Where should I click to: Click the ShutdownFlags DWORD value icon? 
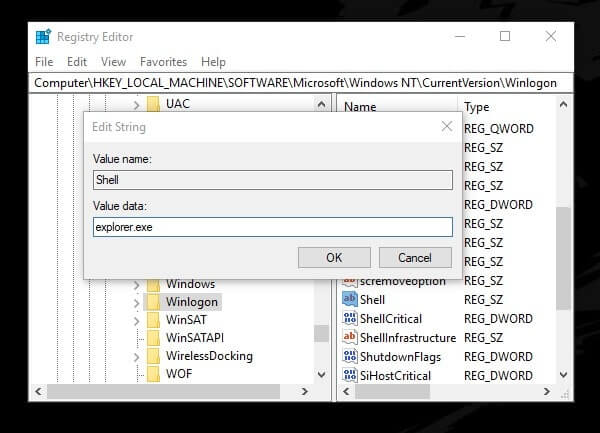point(350,356)
